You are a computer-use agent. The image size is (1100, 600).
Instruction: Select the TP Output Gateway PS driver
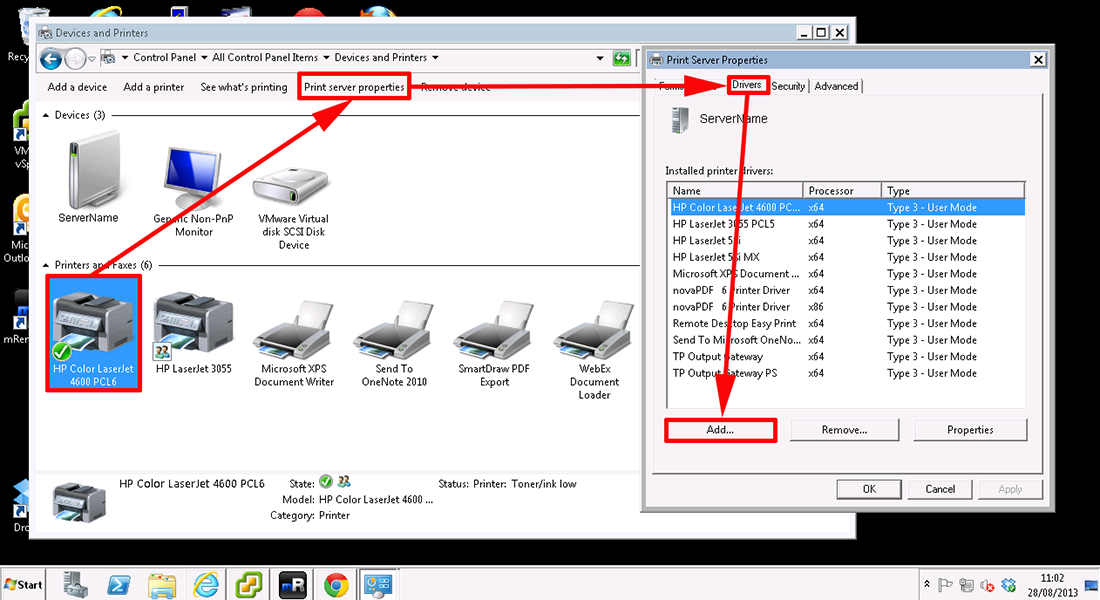pos(846,373)
